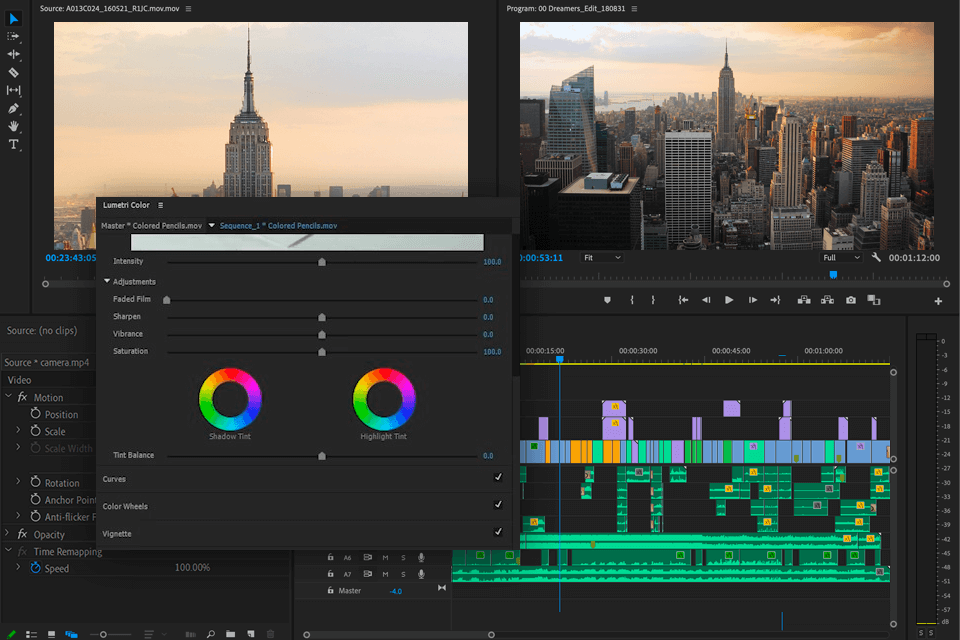Switch to Sequence_1 Colored Pencils.mov tab

click(278, 226)
